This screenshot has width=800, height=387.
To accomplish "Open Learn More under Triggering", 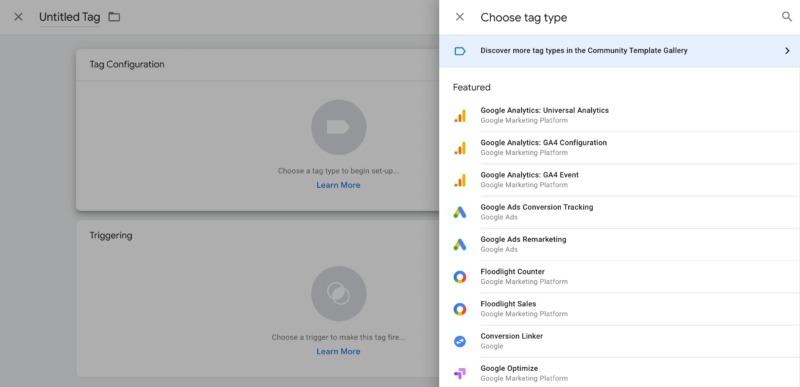I will pos(338,351).
